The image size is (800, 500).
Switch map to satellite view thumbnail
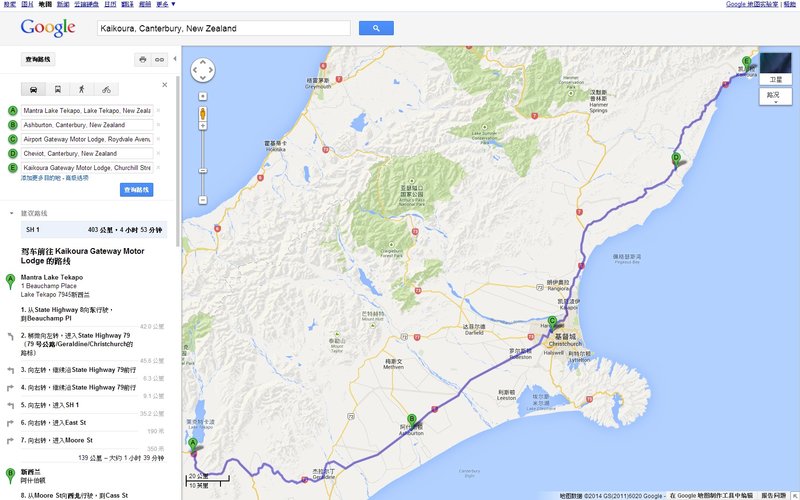(x=775, y=65)
